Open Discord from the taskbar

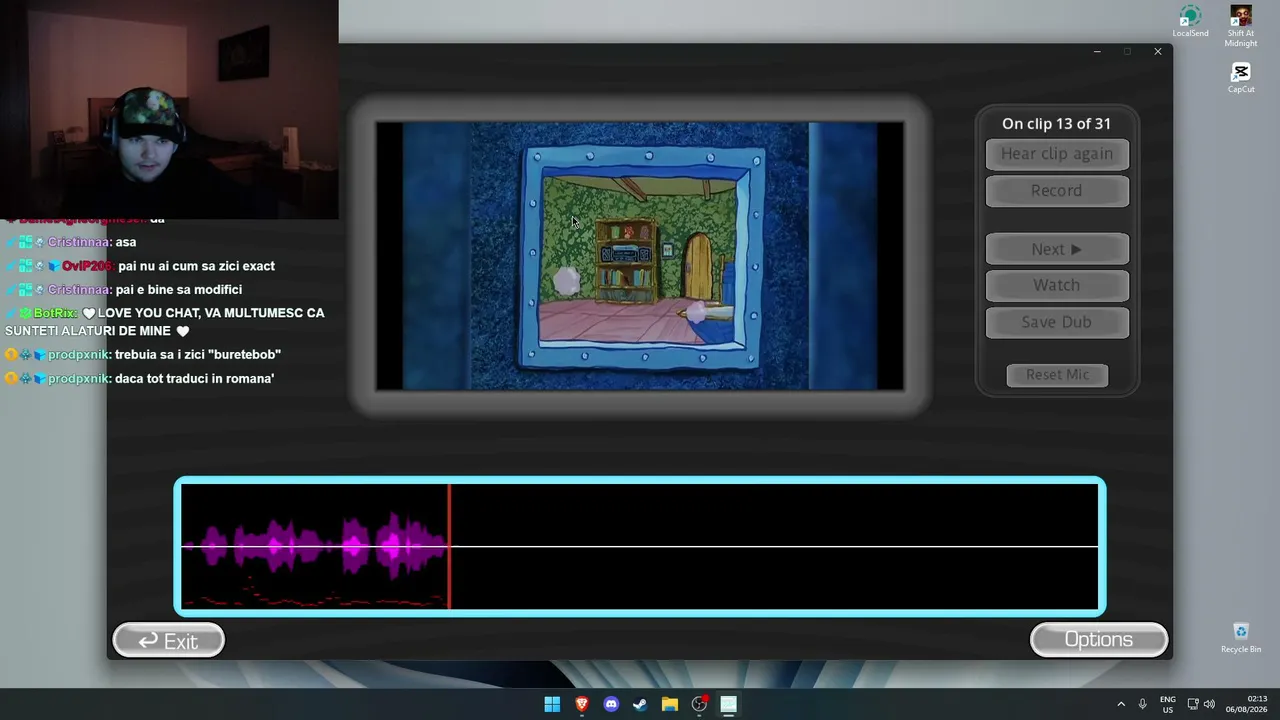tap(611, 704)
